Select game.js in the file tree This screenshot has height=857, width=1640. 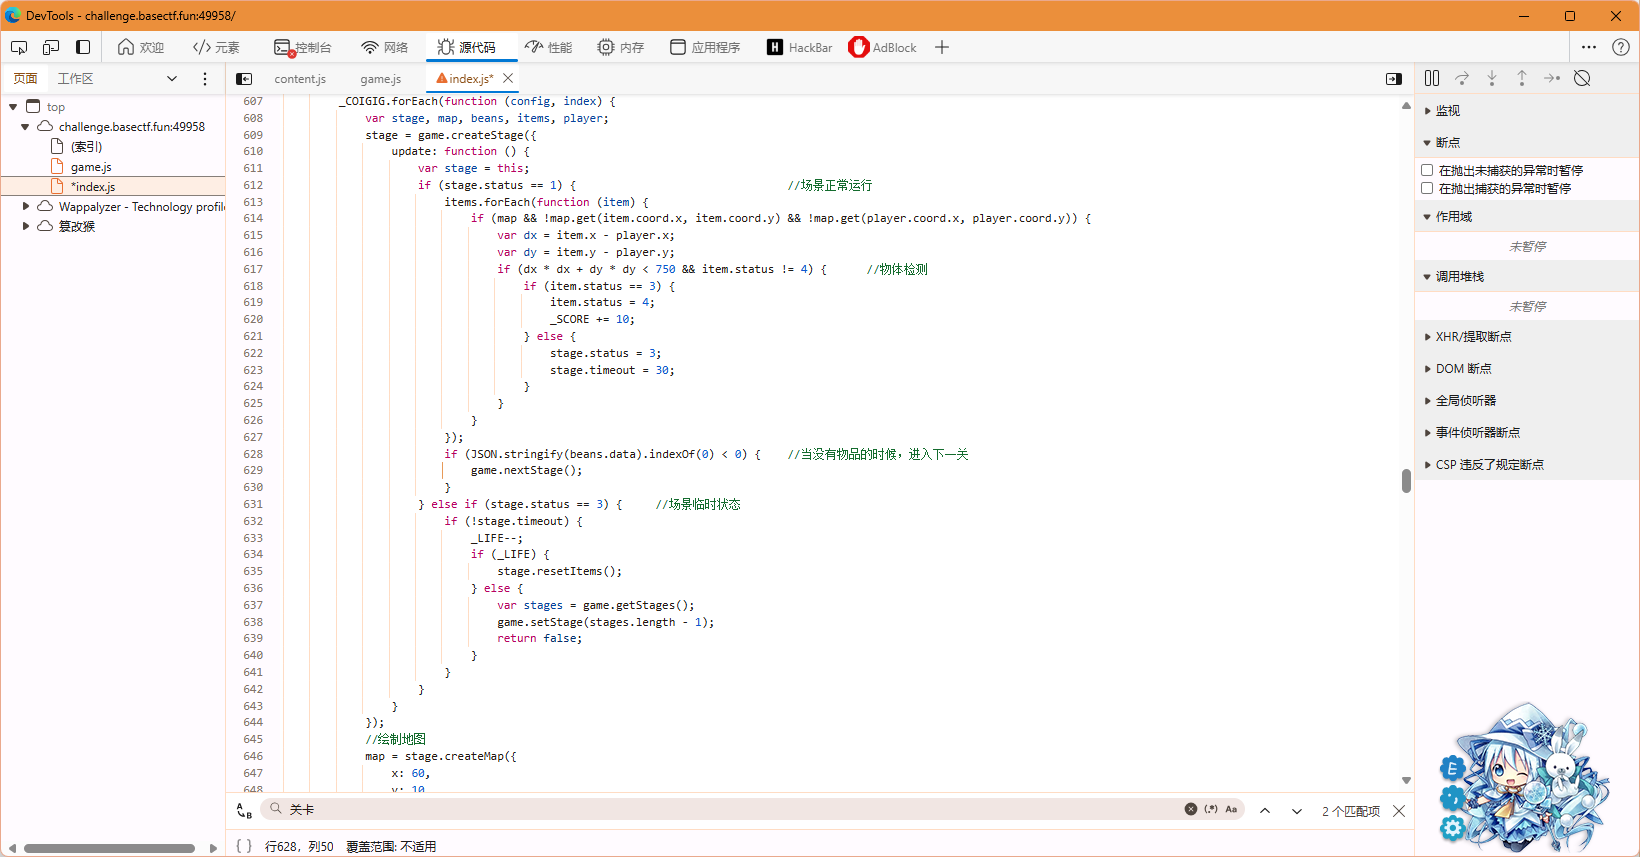91,167
